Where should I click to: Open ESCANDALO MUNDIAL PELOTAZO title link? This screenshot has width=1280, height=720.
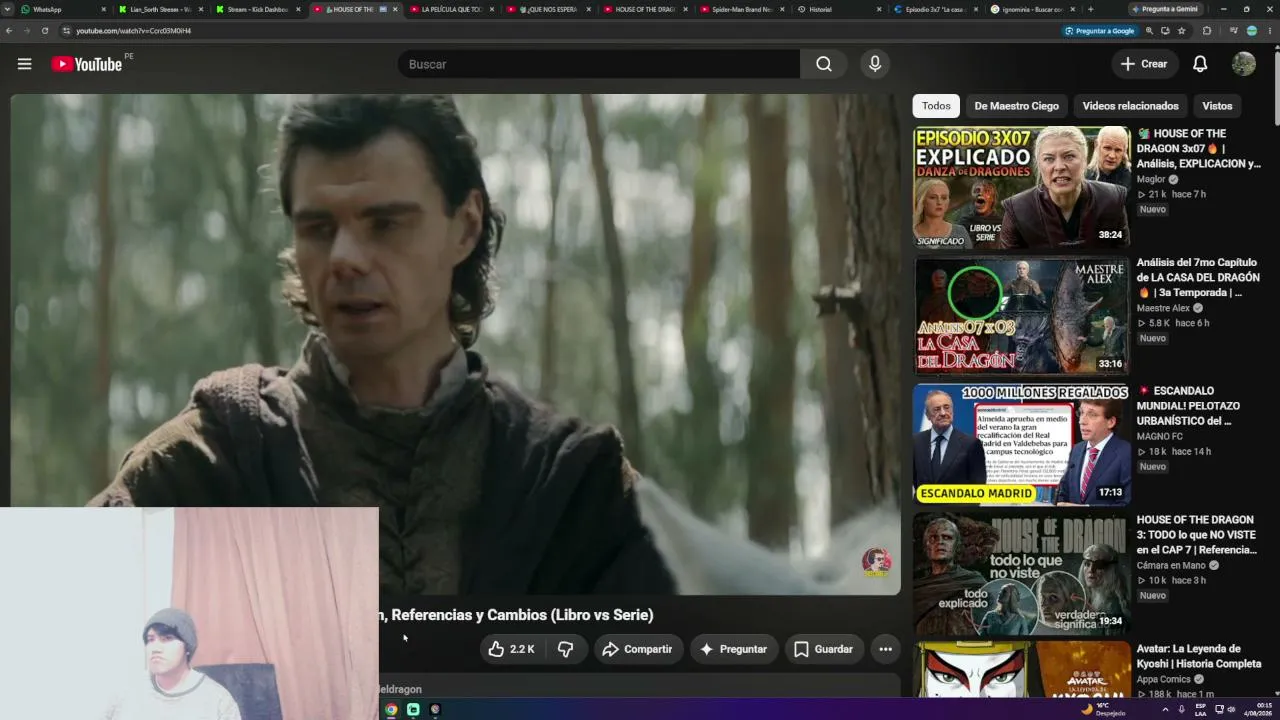(x=1188, y=406)
